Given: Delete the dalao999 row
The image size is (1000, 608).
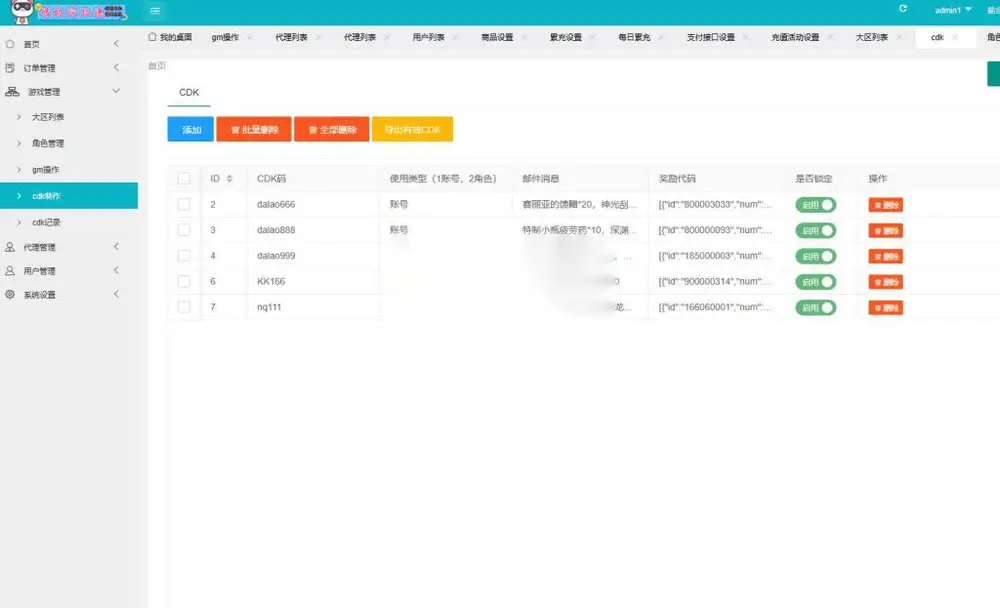Looking at the screenshot, I should 886,256.
